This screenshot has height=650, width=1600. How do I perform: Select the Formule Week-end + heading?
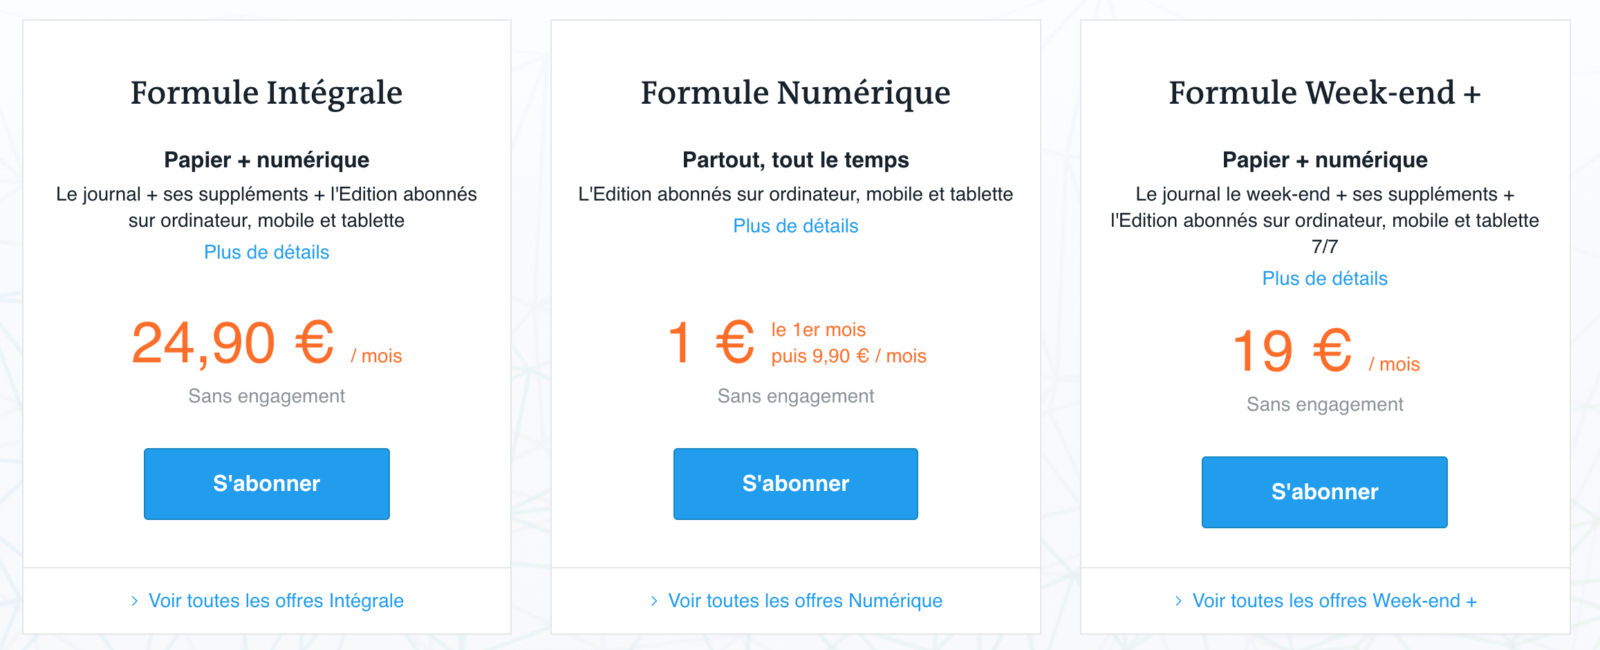(1324, 93)
